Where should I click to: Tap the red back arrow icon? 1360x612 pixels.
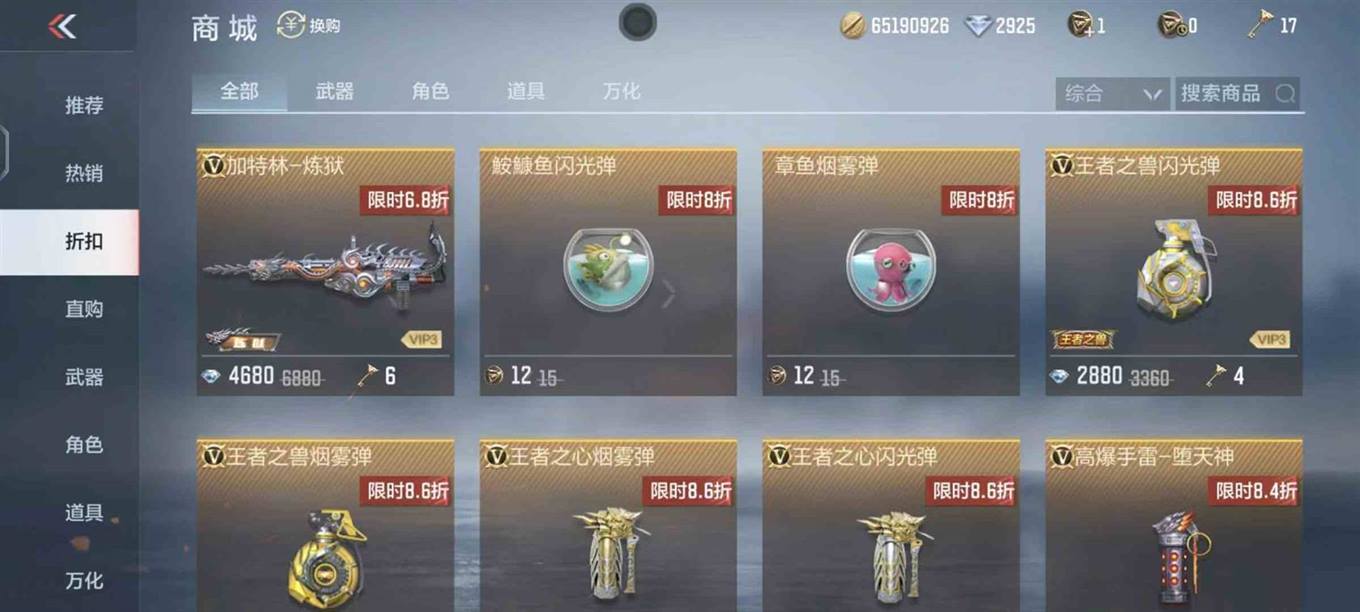point(62,27)
